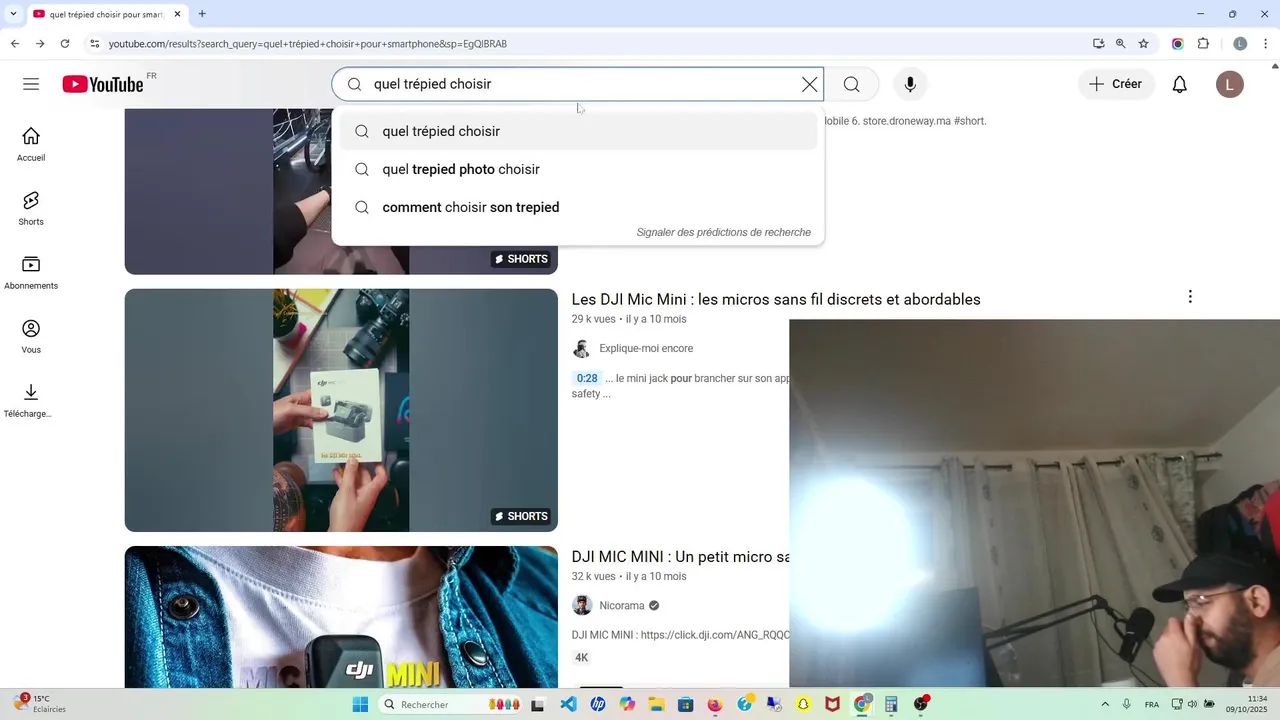This screenshot has width=1280, height=720.
Task: Open Snapchat from taskbar
Action: tap(803, 704)
